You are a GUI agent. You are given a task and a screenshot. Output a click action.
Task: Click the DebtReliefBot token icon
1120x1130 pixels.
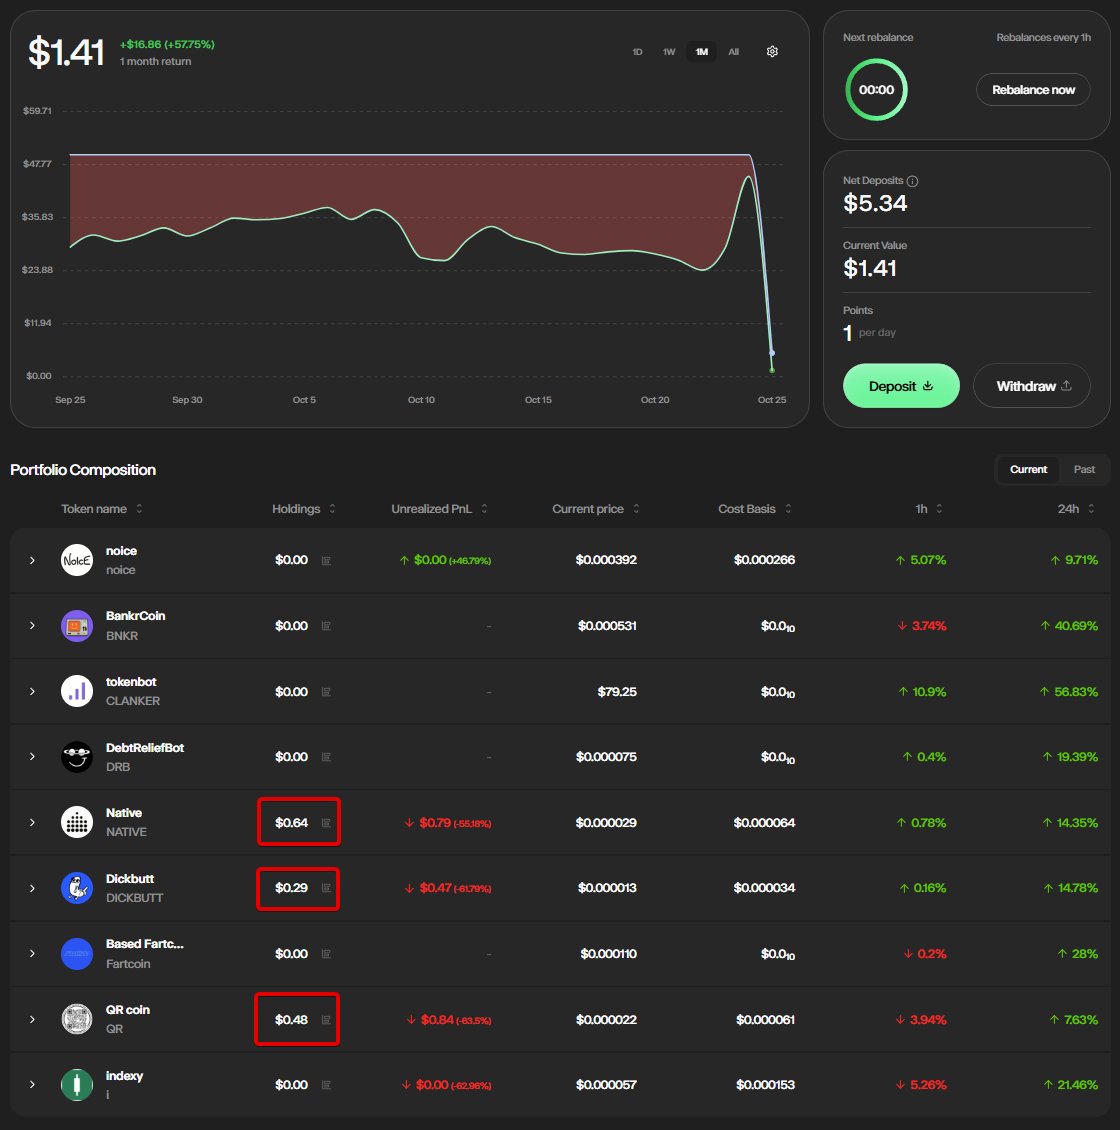(76, 756)
